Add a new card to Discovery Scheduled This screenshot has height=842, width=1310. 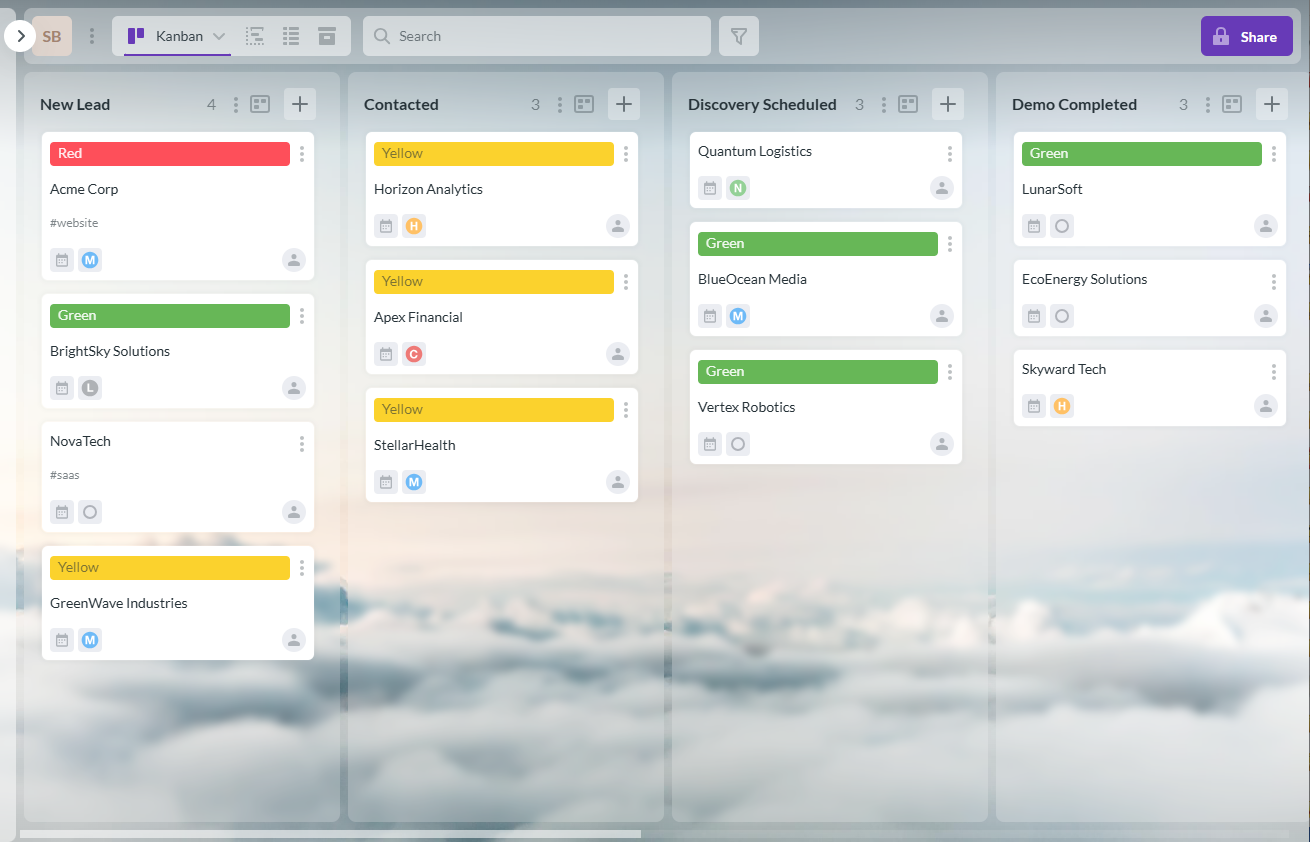tap(947, 103)
